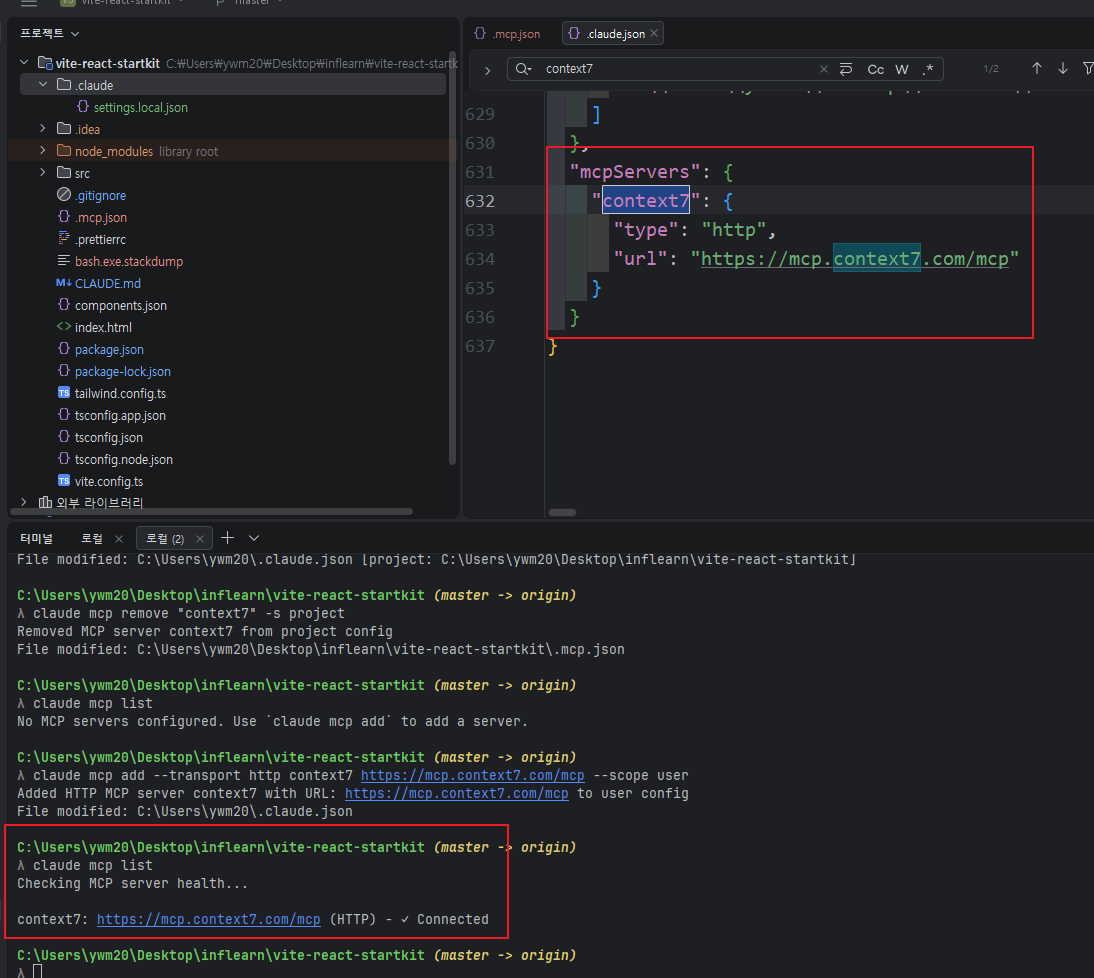Open CLAUDE.md in the project tree
Image resolution: width=1094 pixels, height=978 pixels.
tap(107, 283)
